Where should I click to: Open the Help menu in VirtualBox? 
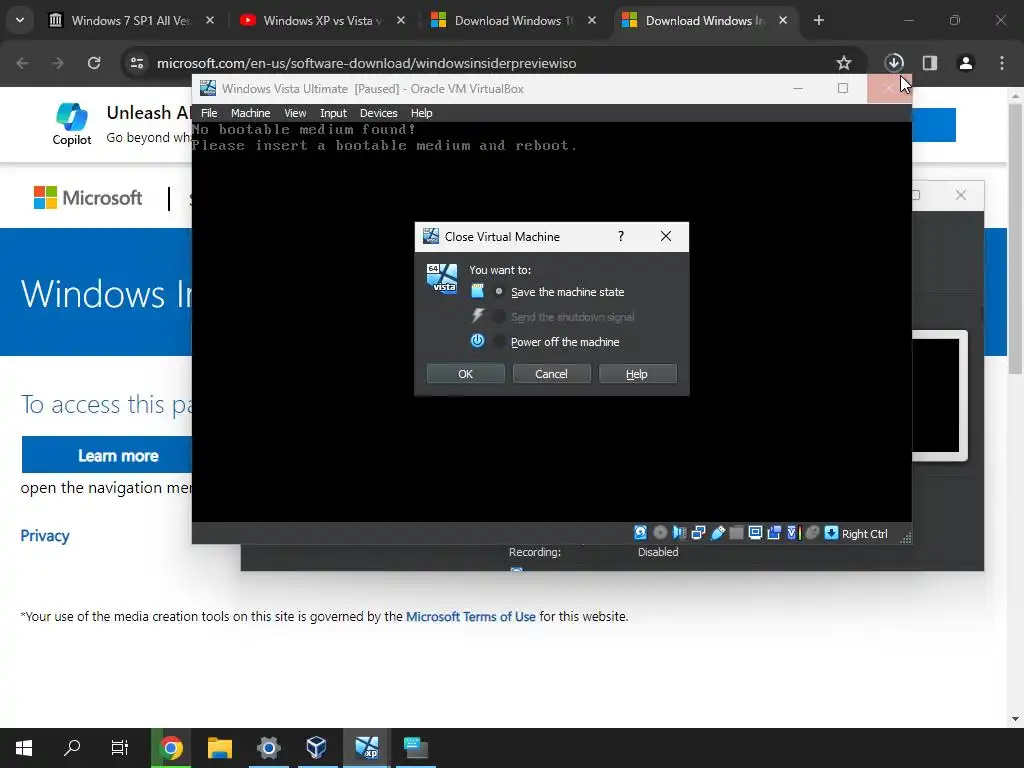(x=421, y=113)
